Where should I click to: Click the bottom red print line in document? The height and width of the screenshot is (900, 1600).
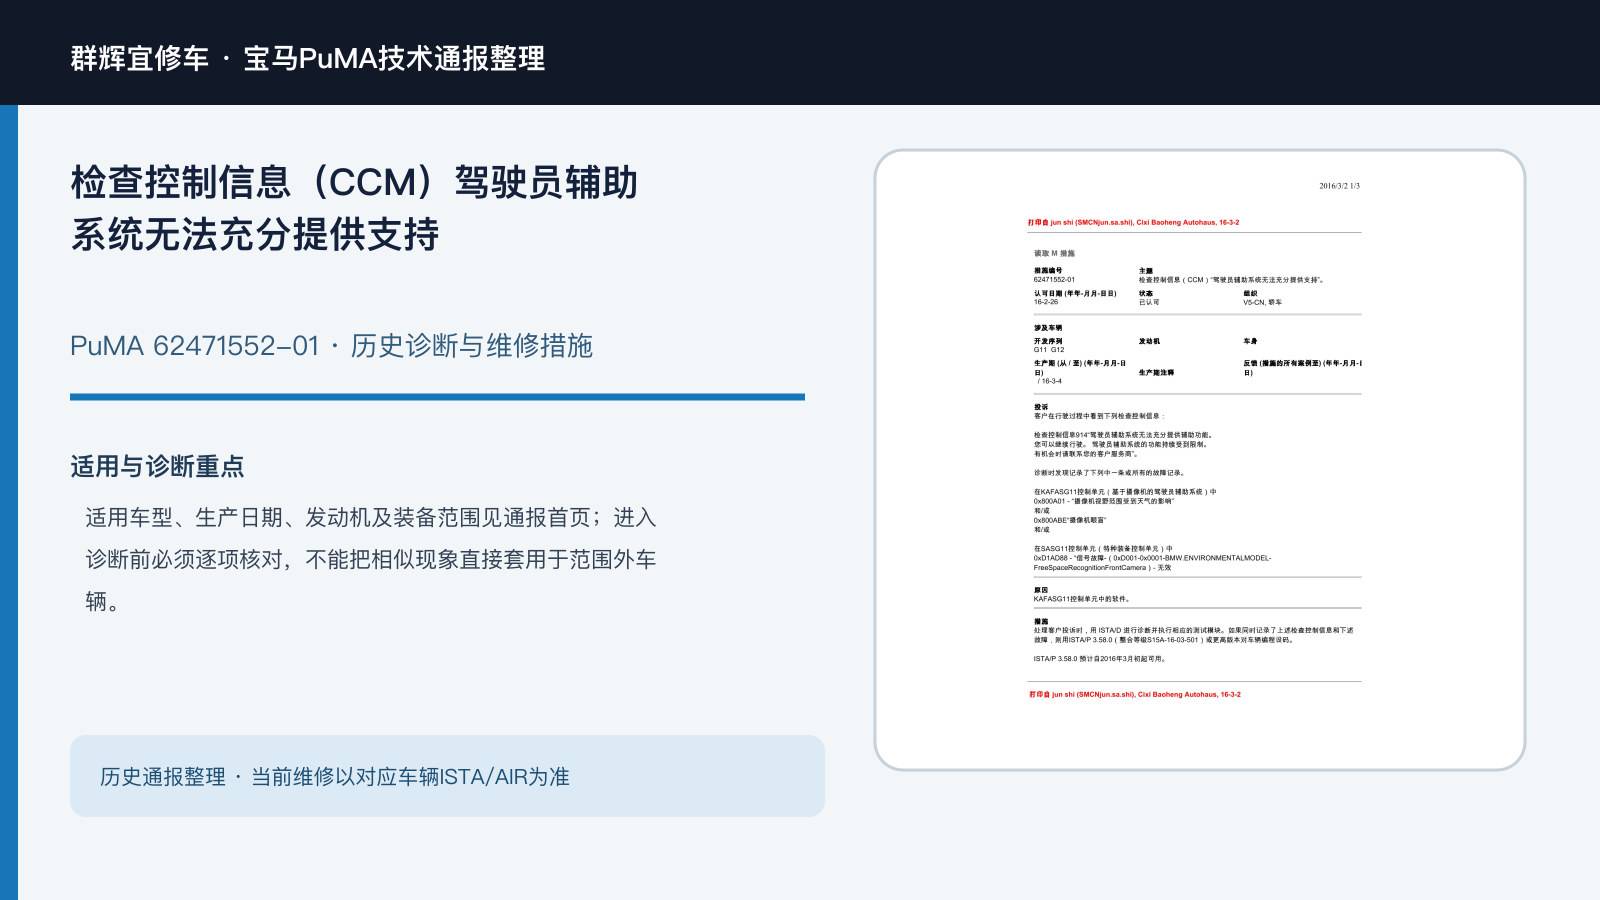coord(1135,694)
